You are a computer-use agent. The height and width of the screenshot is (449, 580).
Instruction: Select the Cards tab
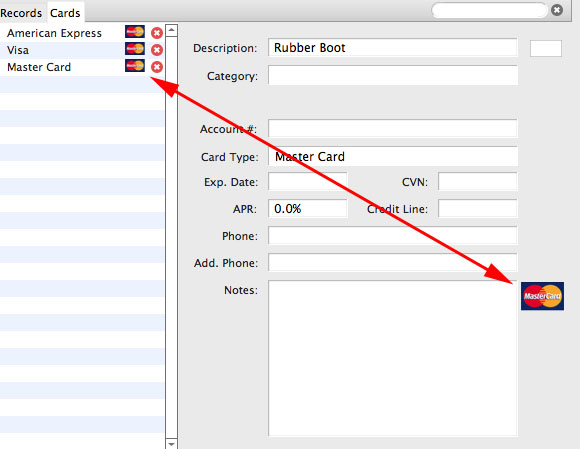[65, 13]
